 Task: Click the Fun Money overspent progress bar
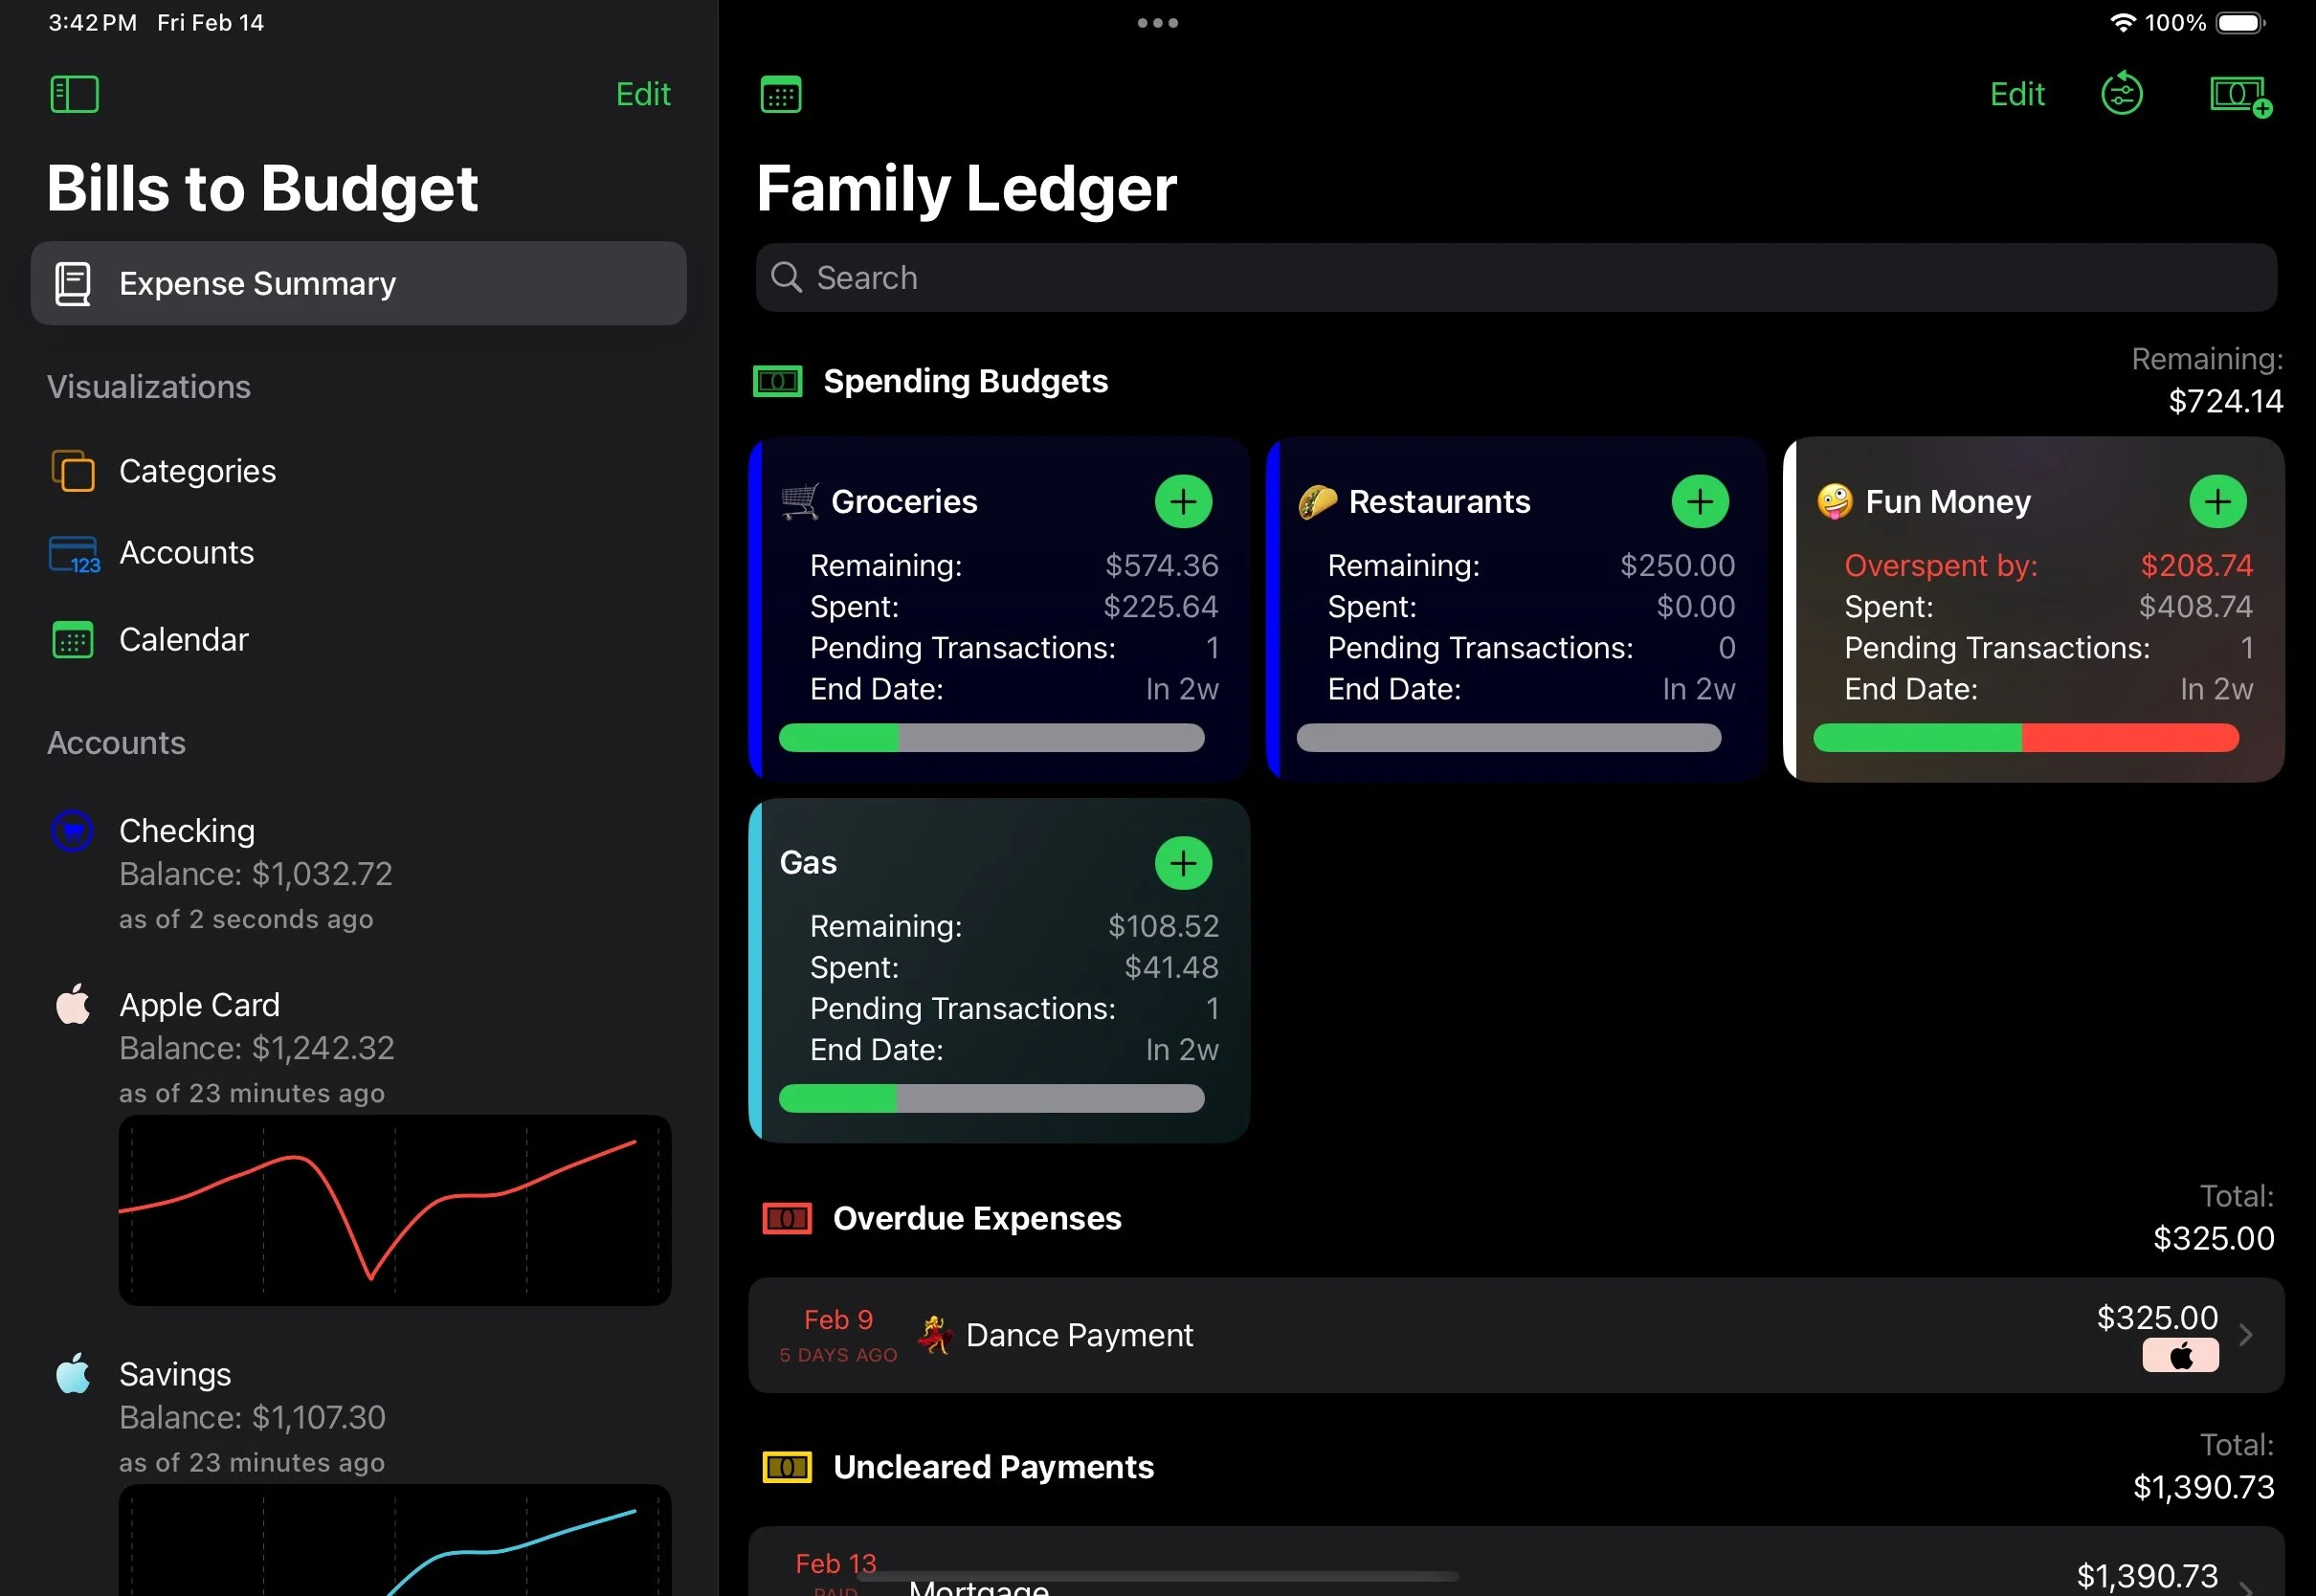[x=2025, y=738]
